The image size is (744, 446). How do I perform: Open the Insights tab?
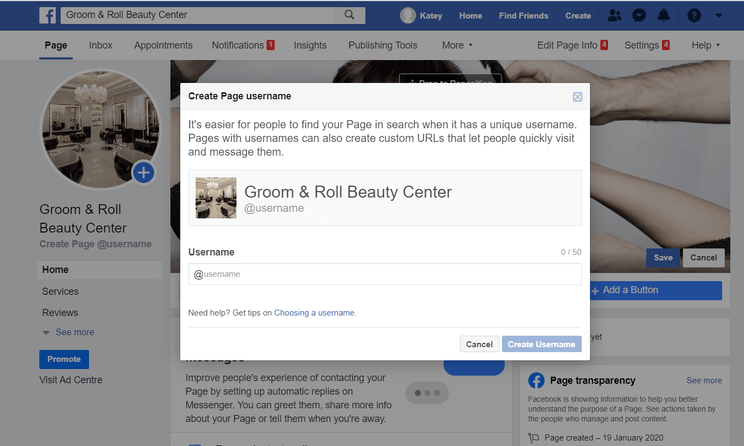(310, 45)
